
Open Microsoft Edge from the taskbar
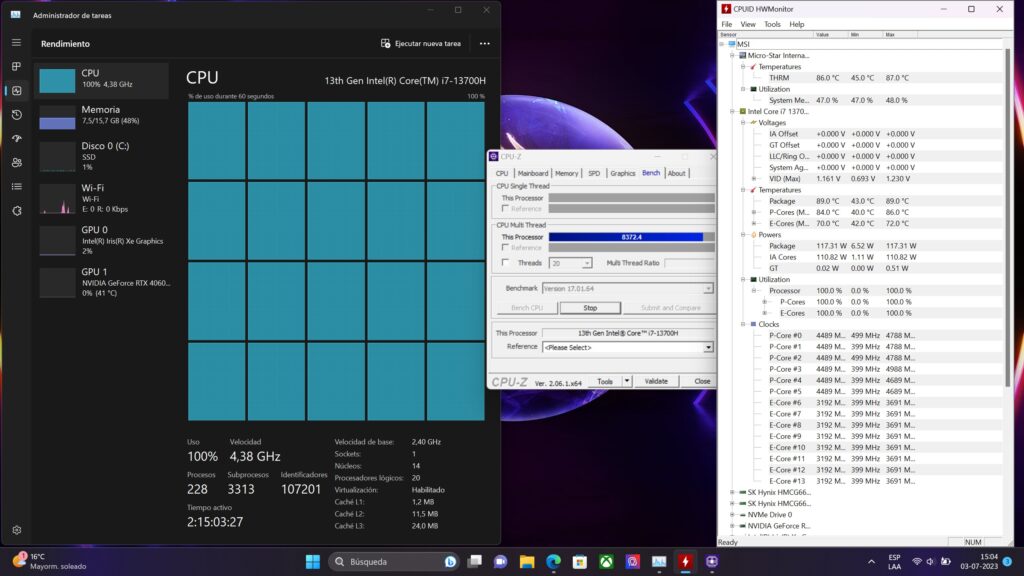click(553, 562)
